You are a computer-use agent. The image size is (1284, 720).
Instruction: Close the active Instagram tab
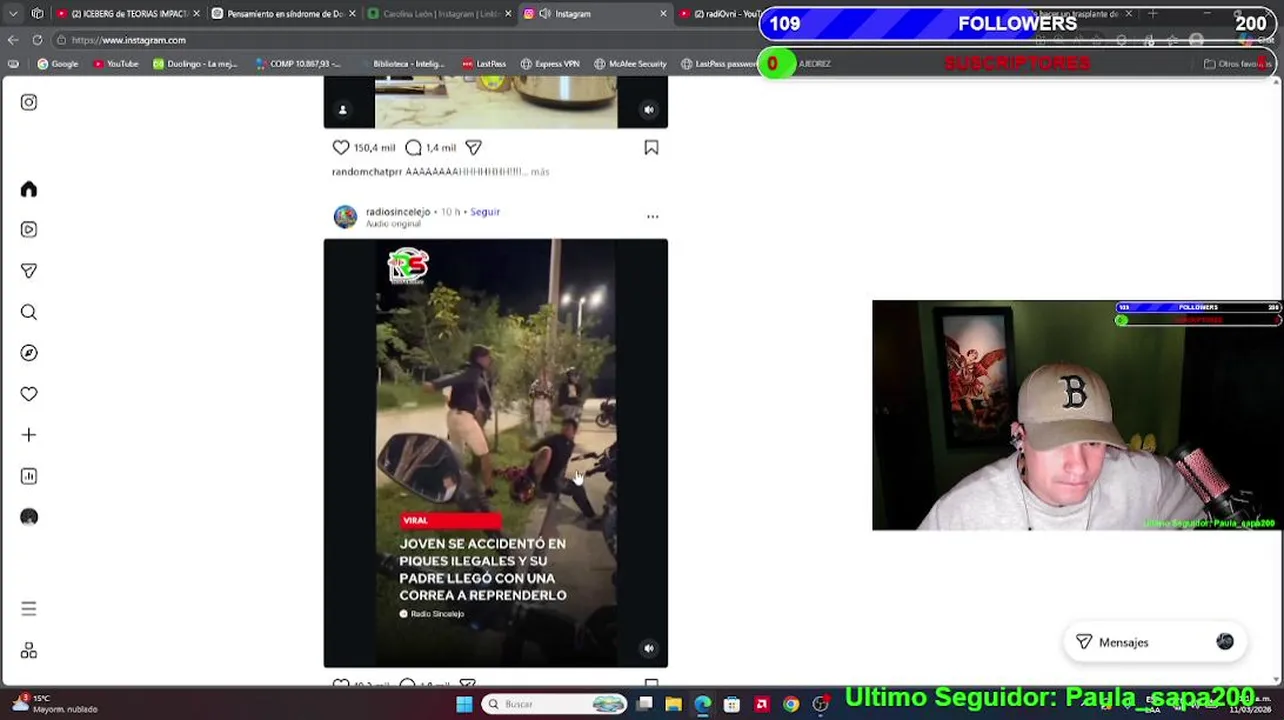(663, 14)
